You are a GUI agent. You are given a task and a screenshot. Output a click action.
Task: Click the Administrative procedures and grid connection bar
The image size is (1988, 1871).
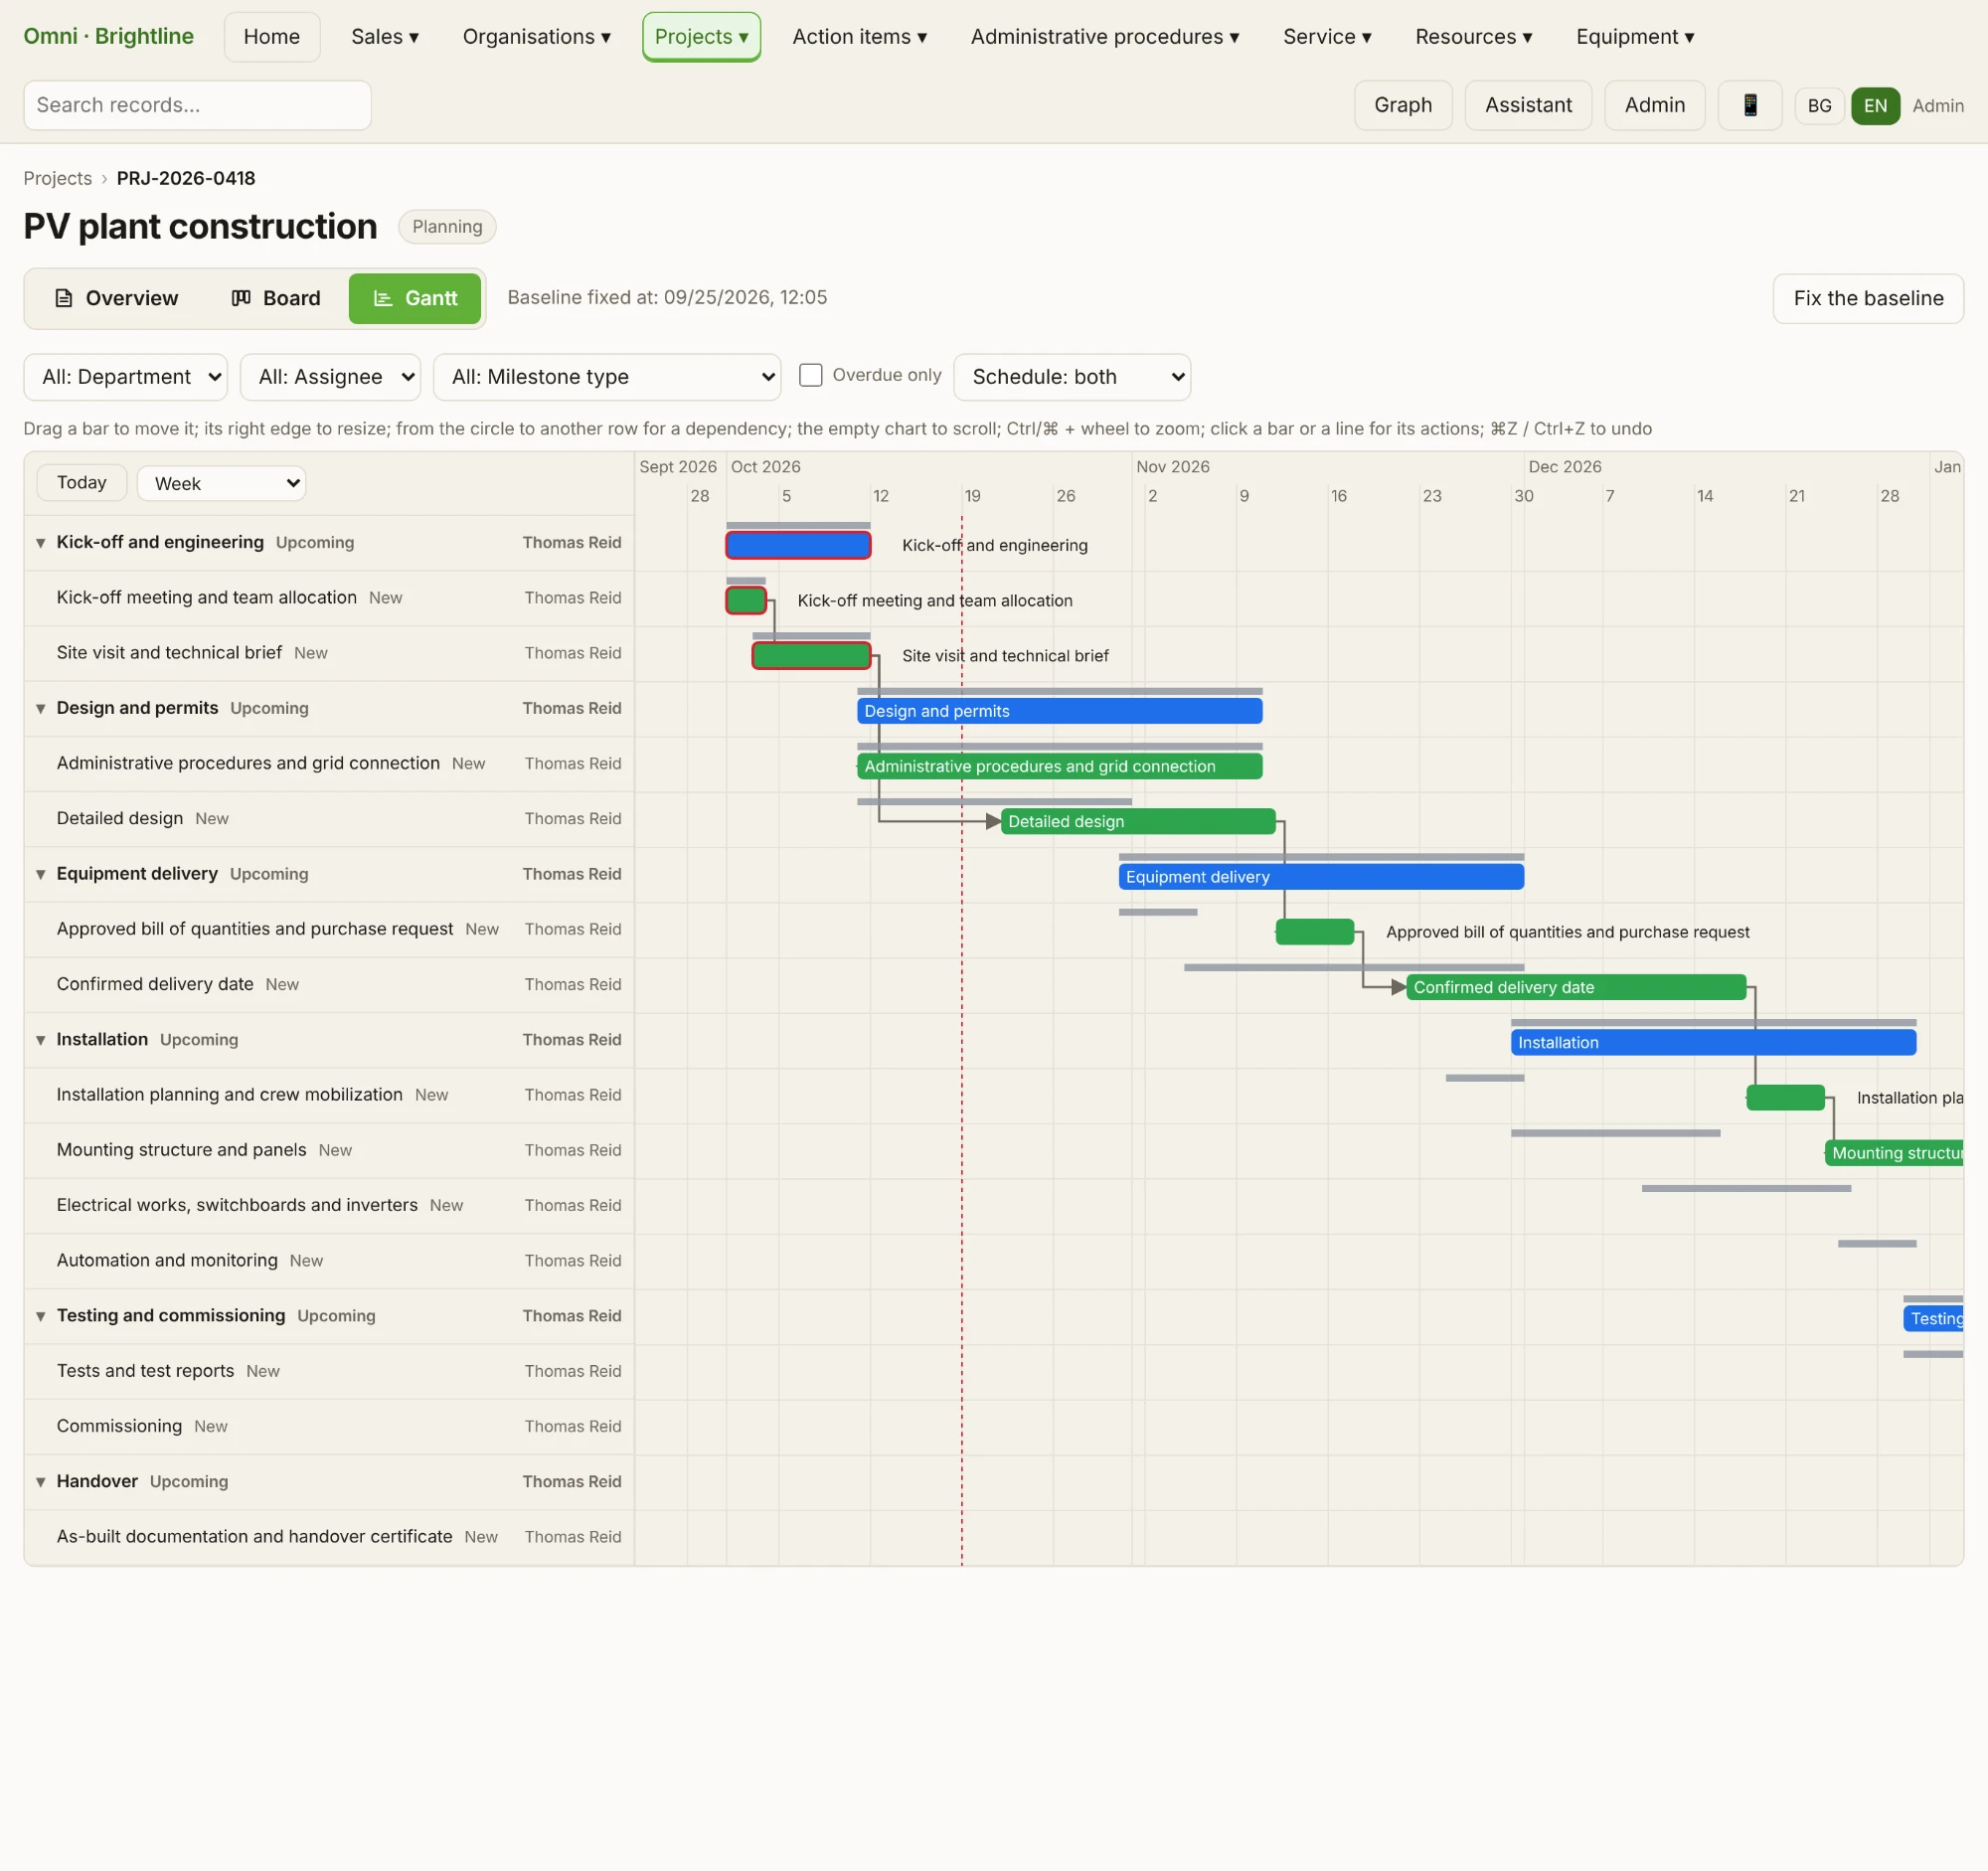pos(1059,767)
